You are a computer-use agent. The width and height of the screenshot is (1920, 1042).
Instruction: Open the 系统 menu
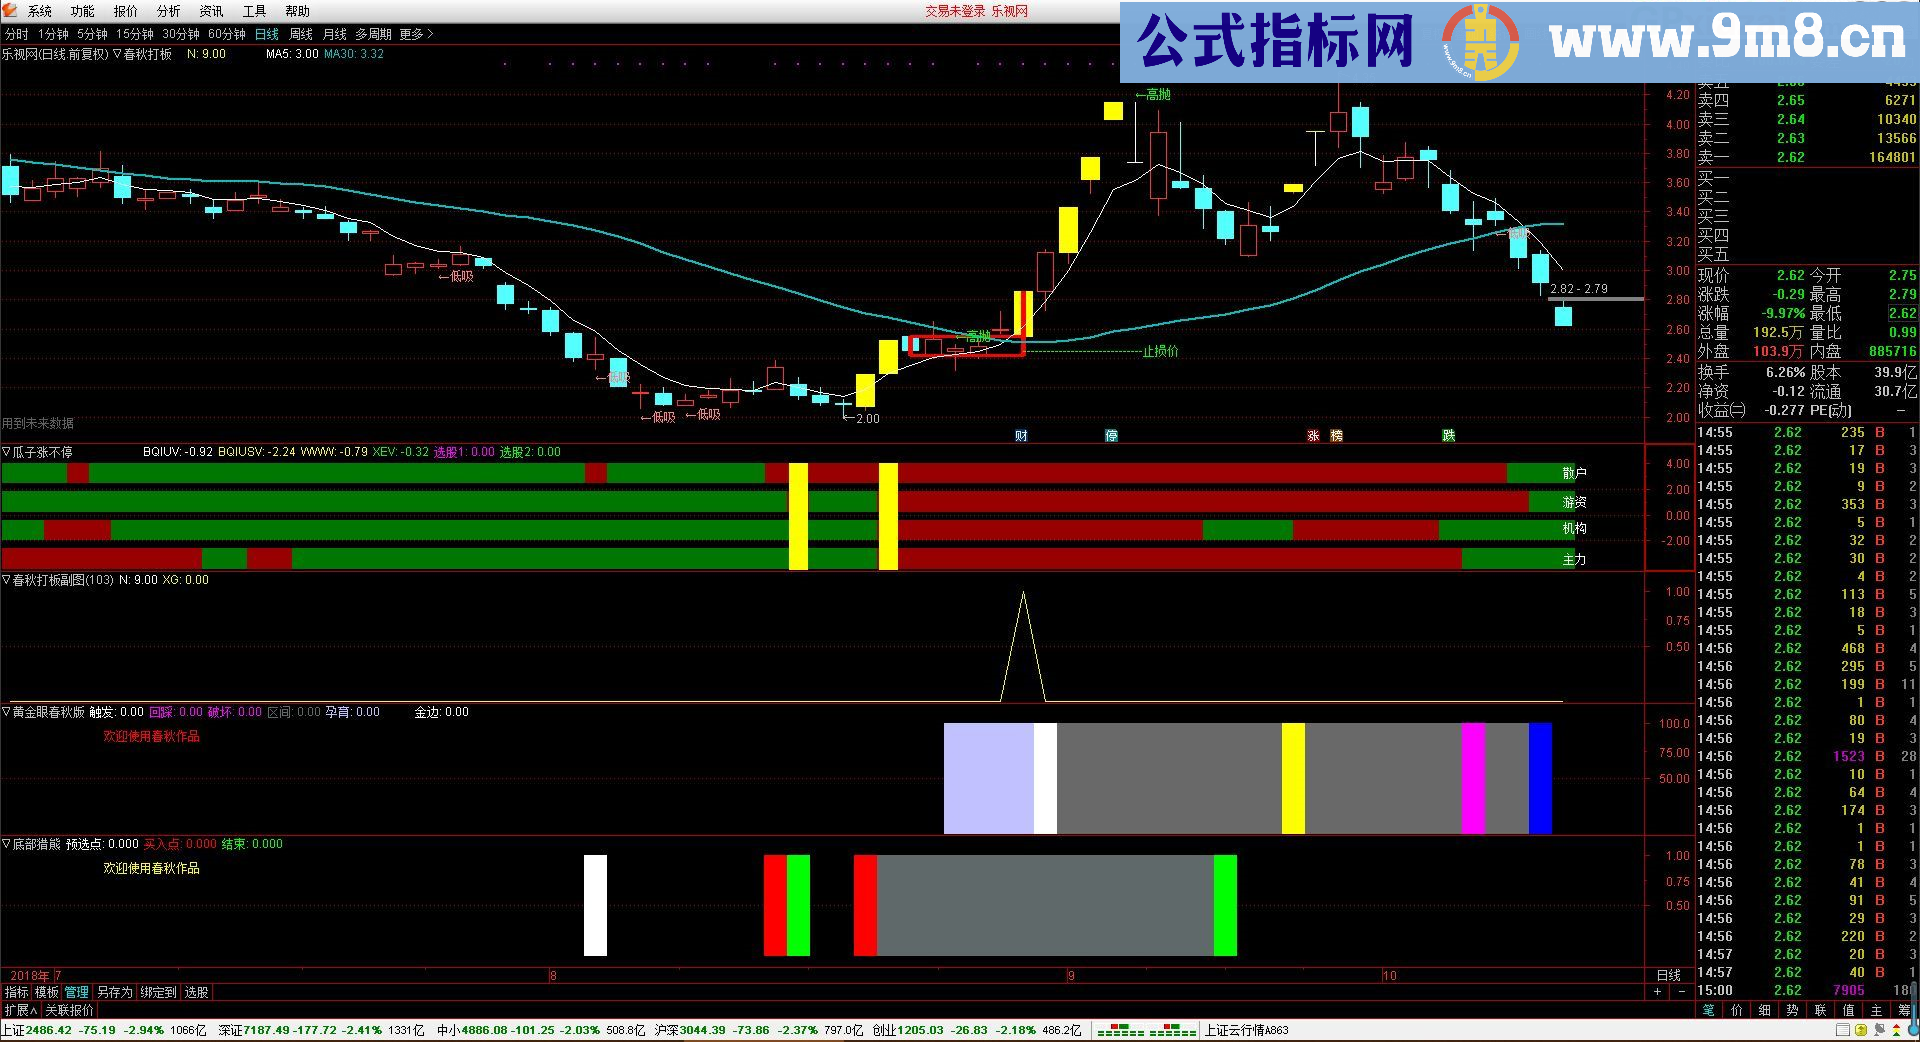pos(40,11)
